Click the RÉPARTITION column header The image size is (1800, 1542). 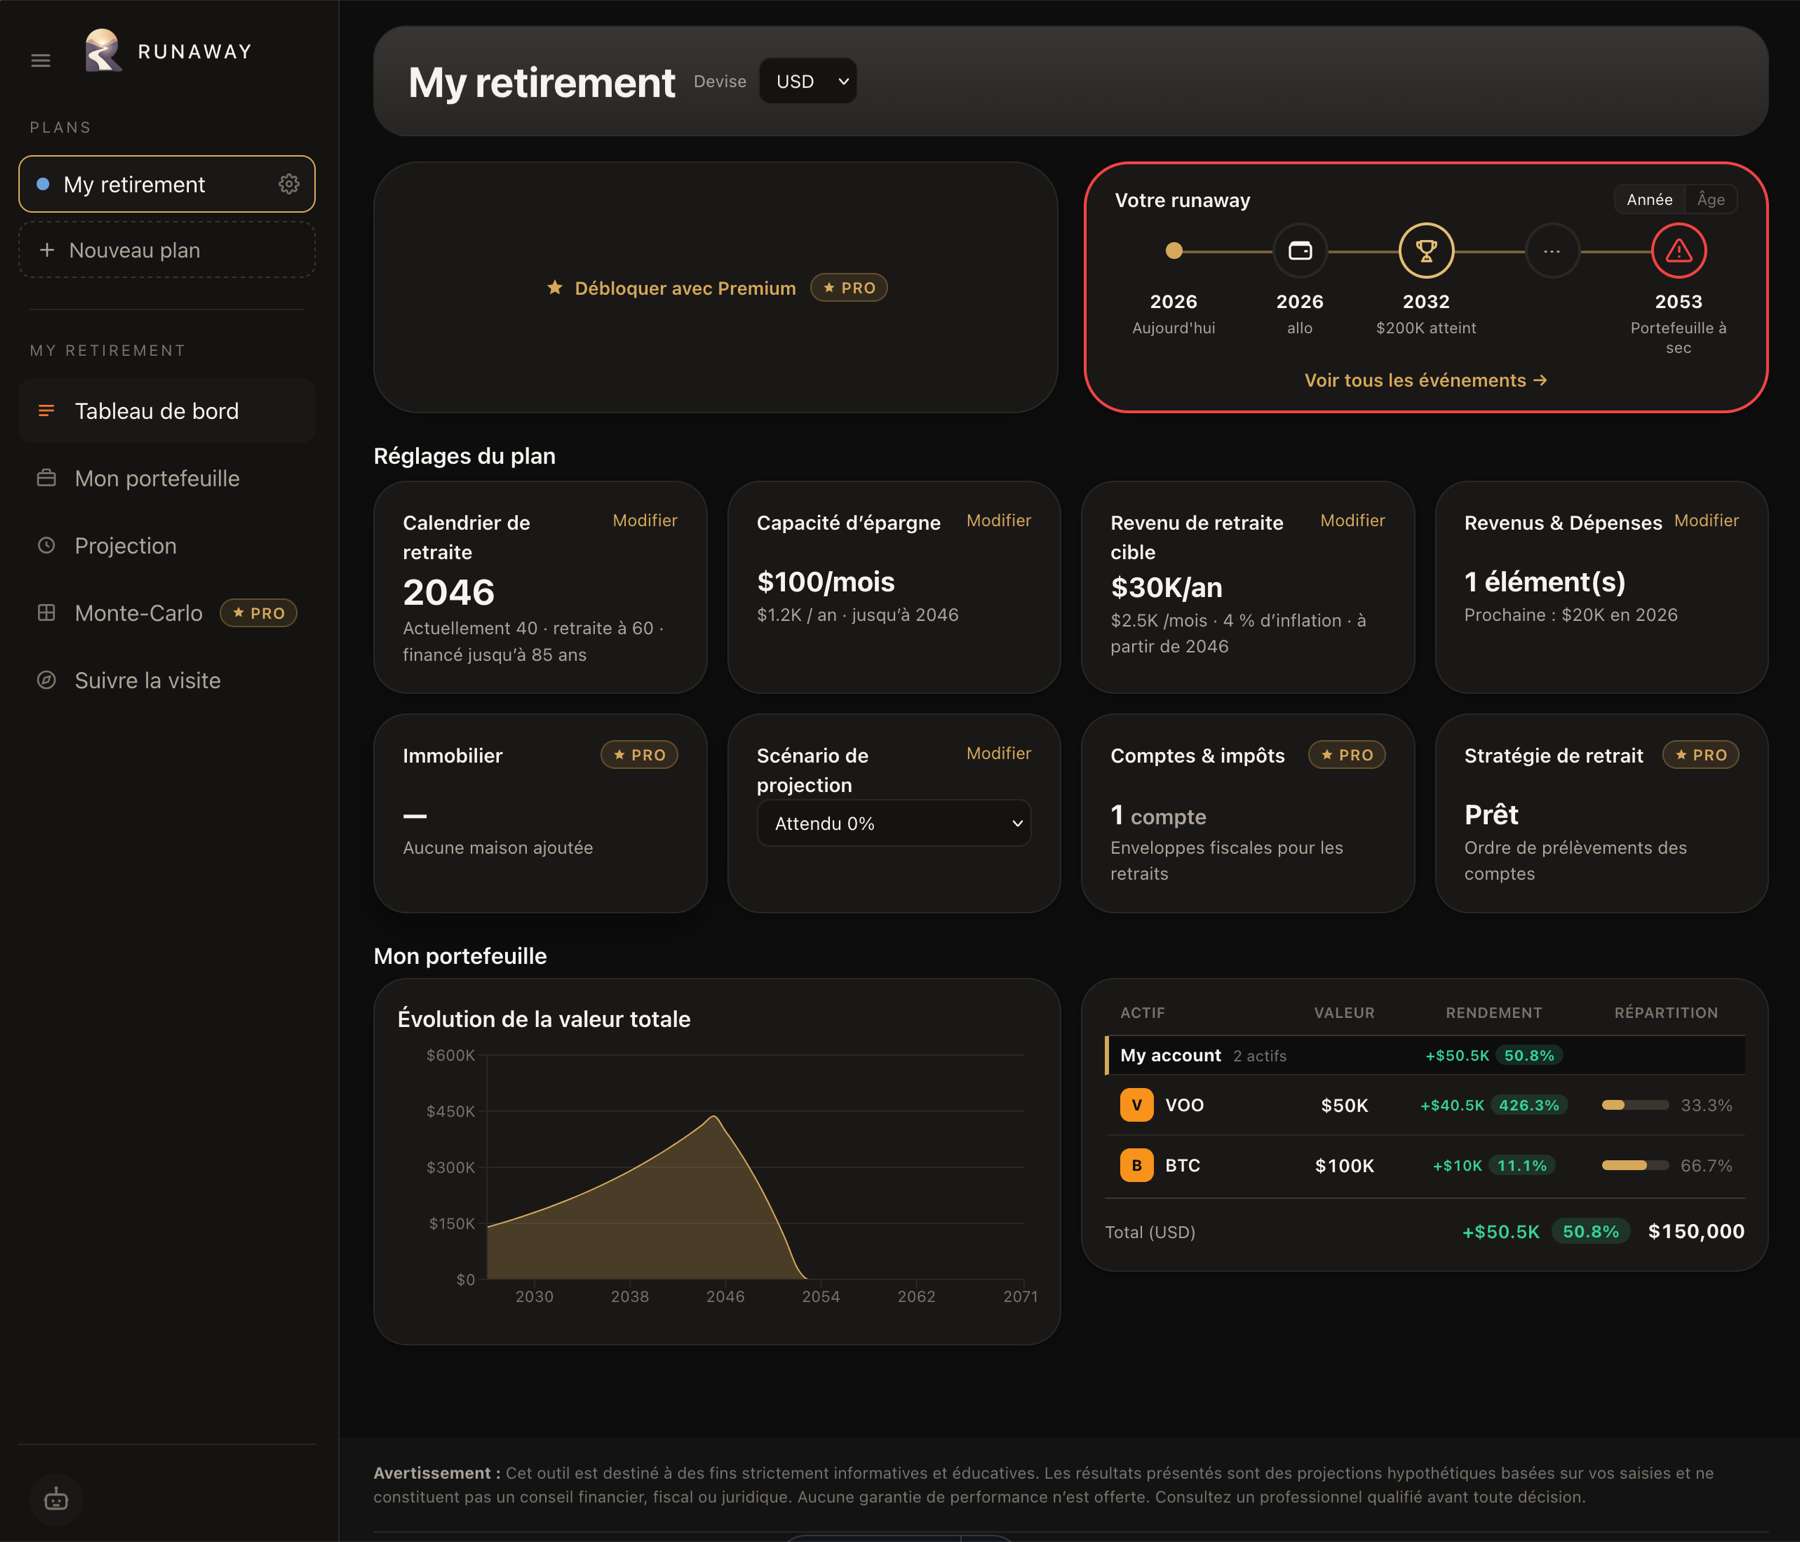[1666, 1013]
